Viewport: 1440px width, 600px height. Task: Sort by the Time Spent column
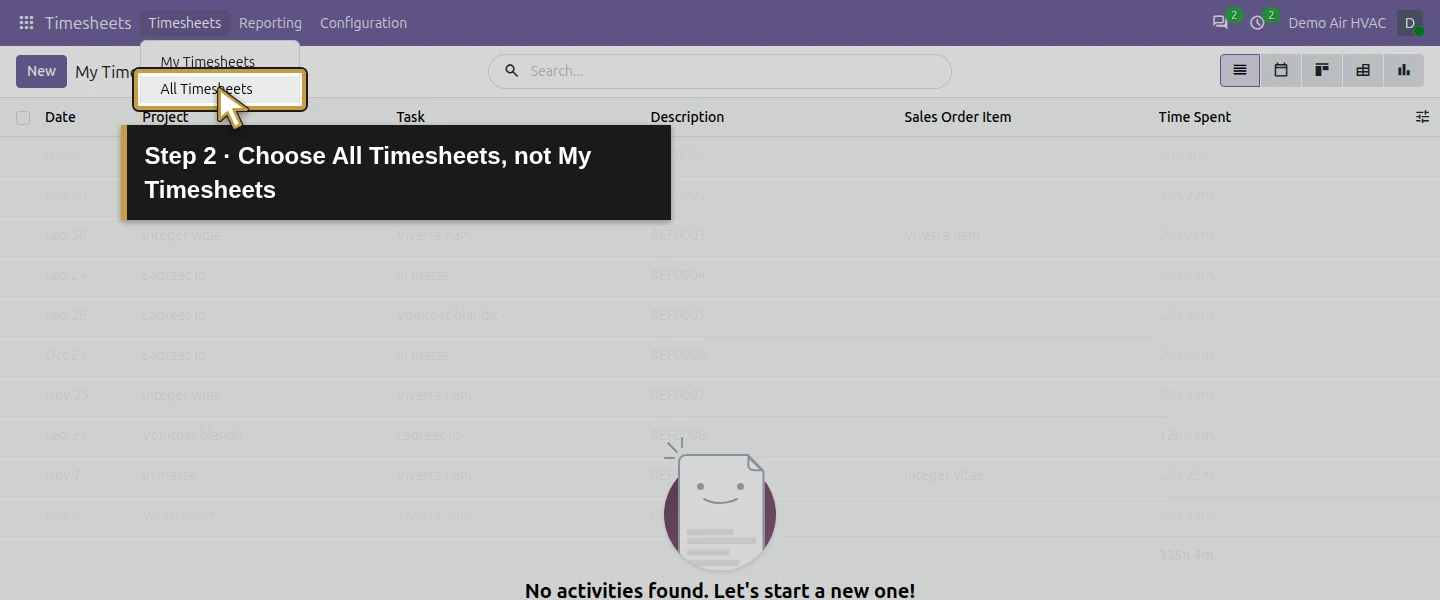1194,117
